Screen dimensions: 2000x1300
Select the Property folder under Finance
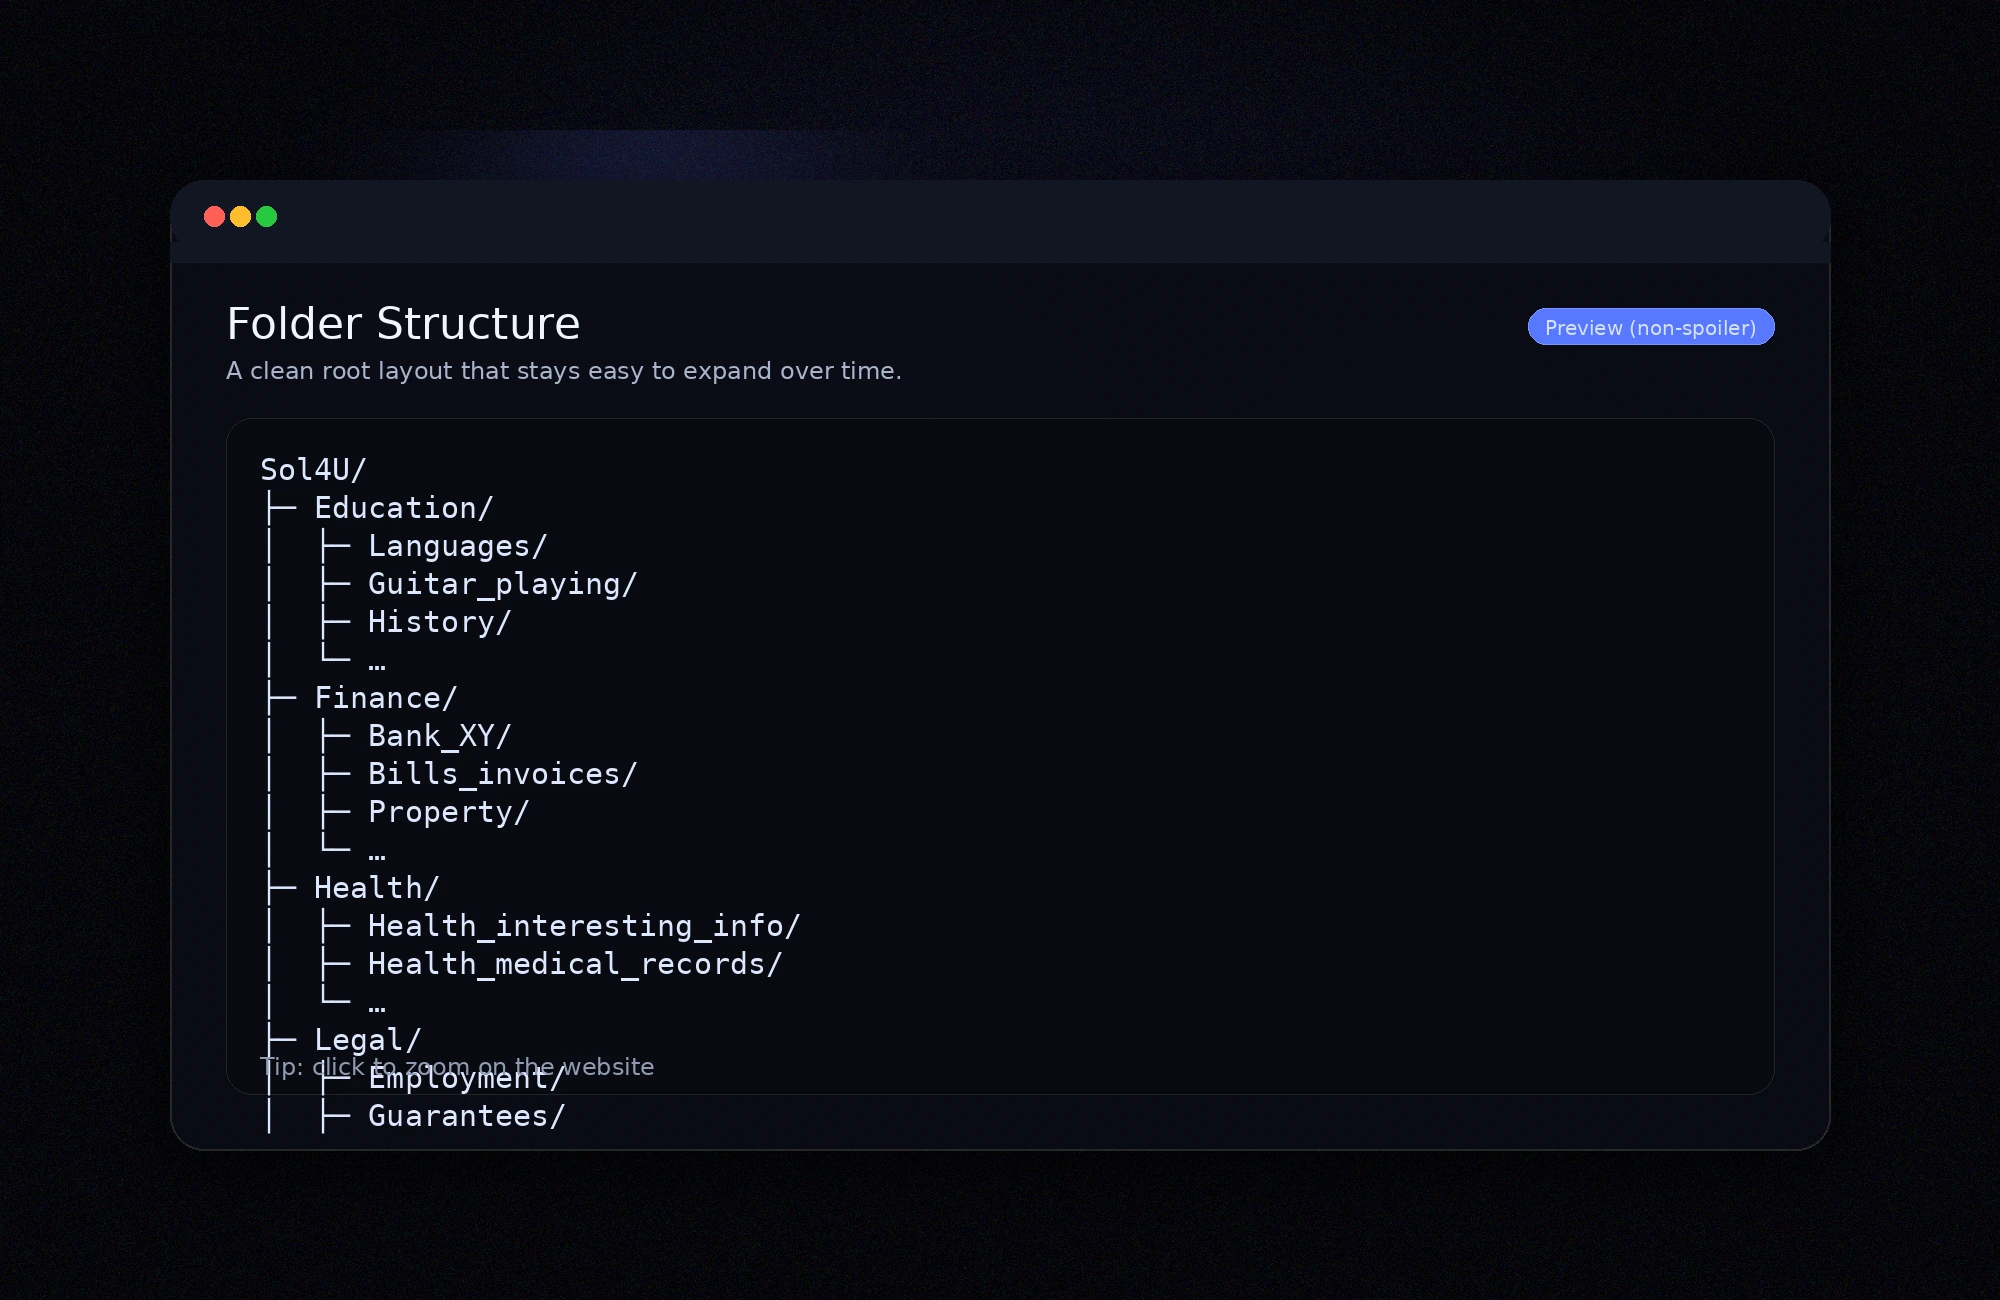pos(448,812)
